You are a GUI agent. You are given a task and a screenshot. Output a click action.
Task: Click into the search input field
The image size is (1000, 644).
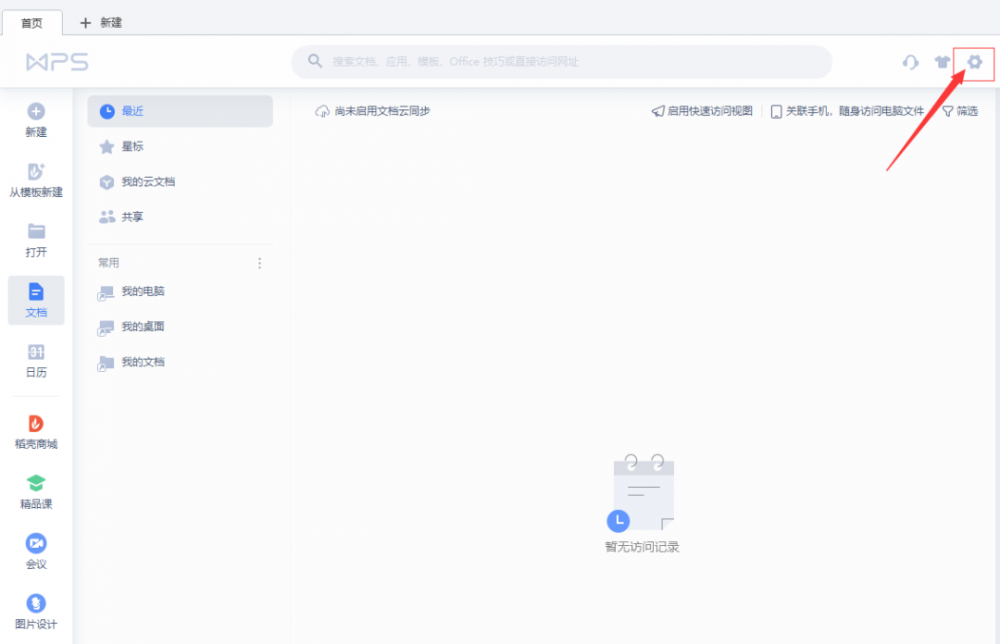click(x=562, y=62)
